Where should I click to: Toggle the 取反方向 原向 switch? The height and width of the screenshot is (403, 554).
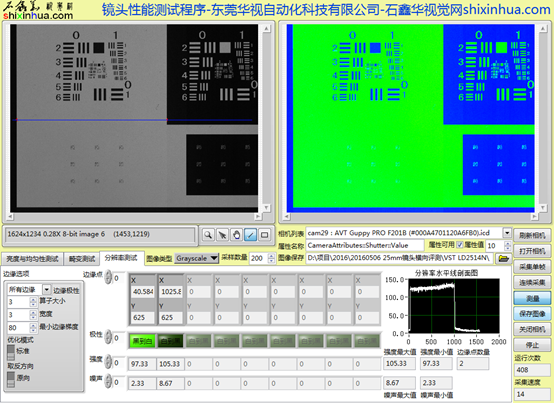point(11,379)
